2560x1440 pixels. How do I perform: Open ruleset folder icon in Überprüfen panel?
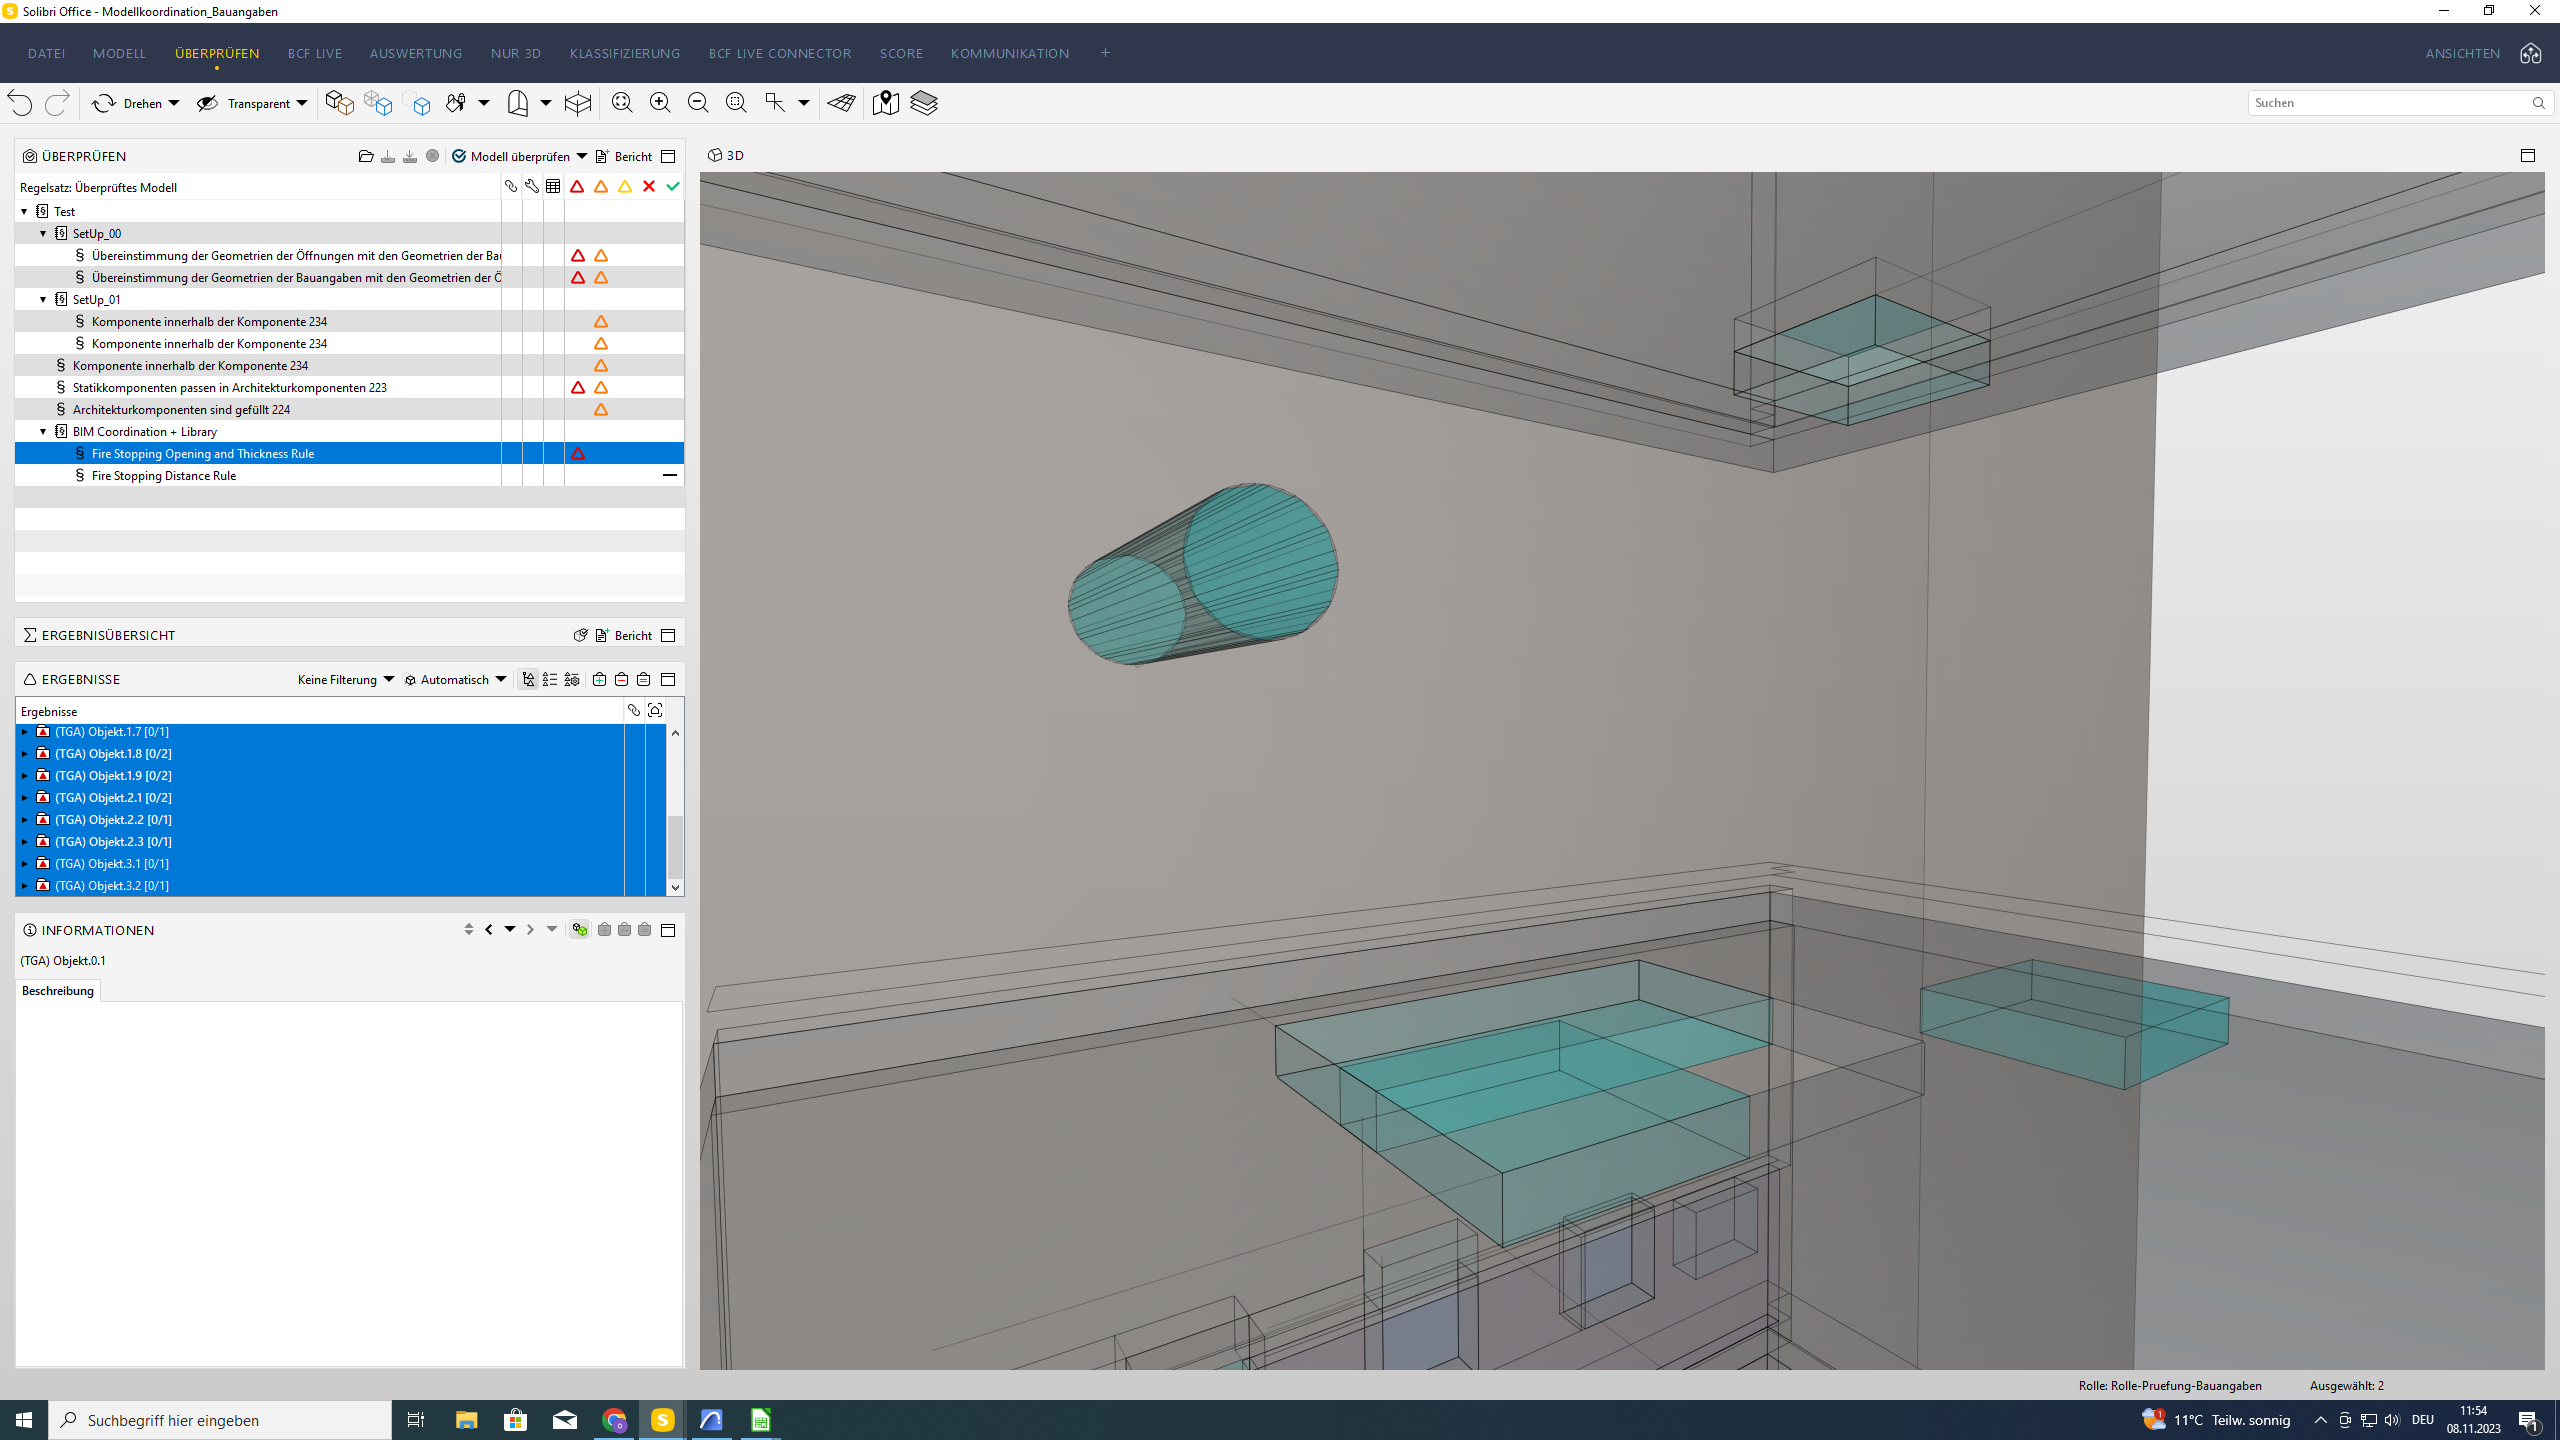[366, 156]
